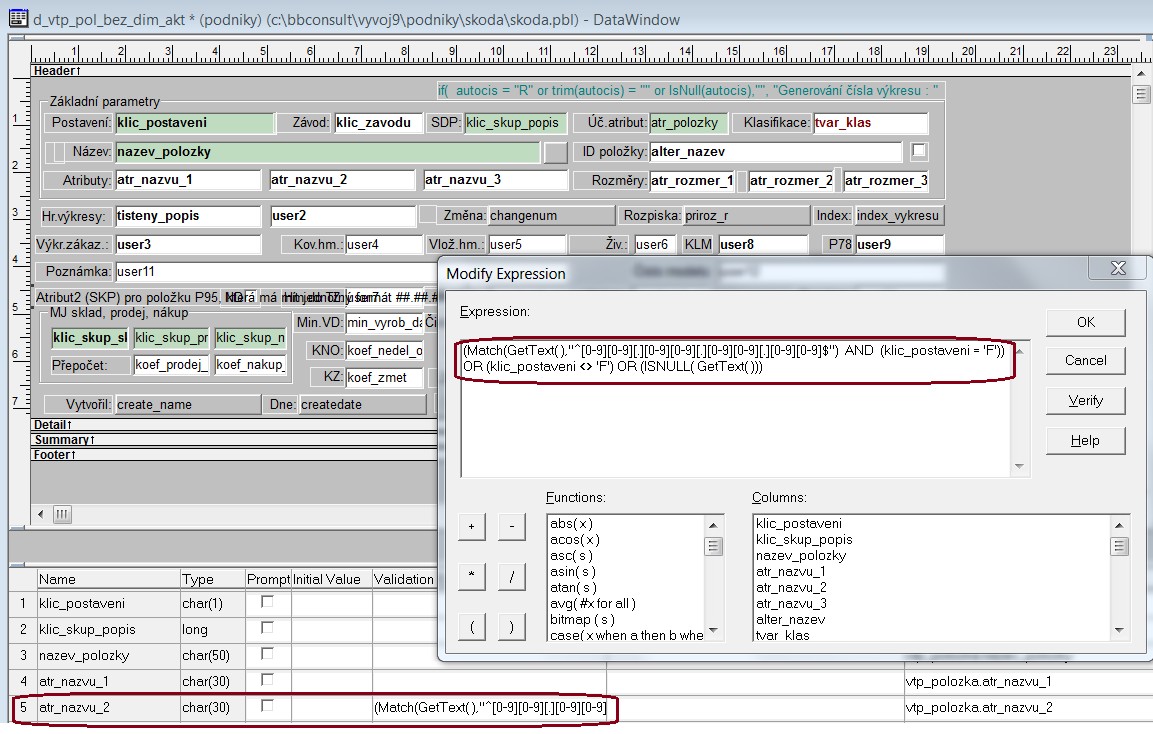Verify the expression syntax
The height and width of the screenshot is (734, 1153).
click(1085, 400)
